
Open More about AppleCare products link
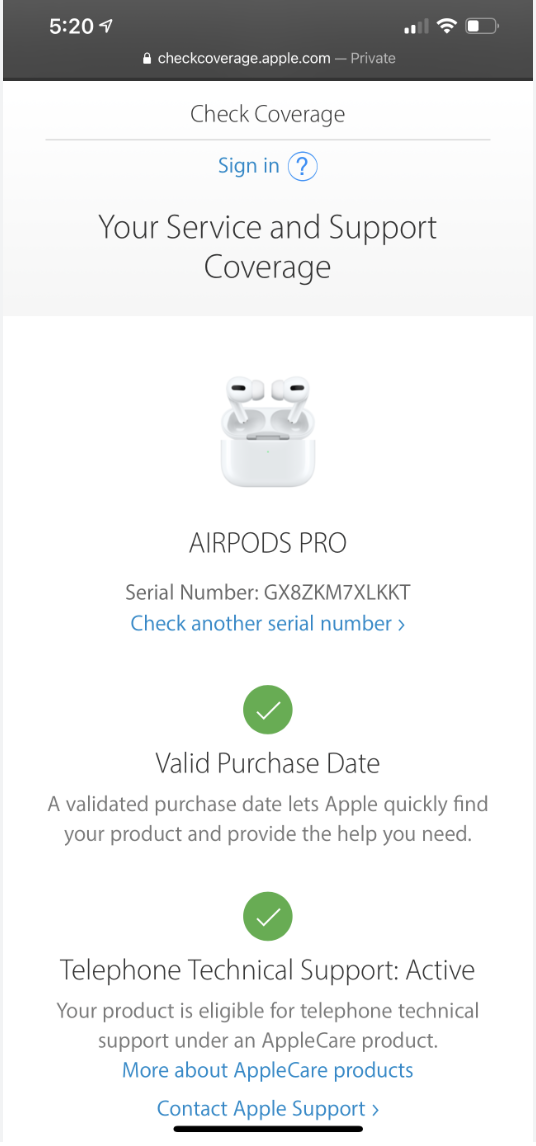click(x=268, y=1070)
